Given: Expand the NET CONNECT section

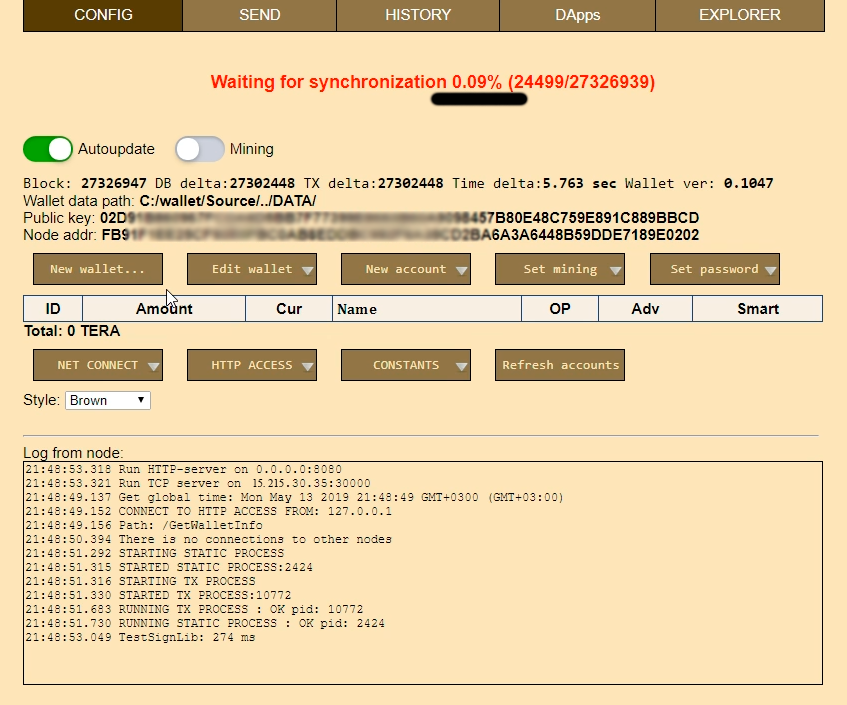Looking at the screenshot, I should click(x=98, y=365).
